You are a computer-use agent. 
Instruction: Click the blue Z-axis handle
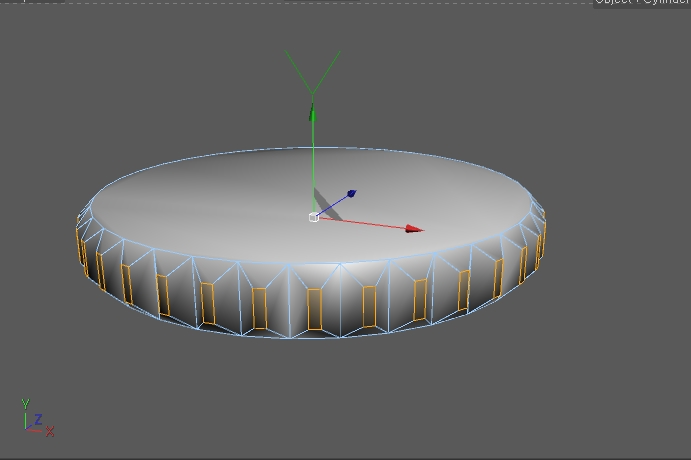tap(352, 193)
